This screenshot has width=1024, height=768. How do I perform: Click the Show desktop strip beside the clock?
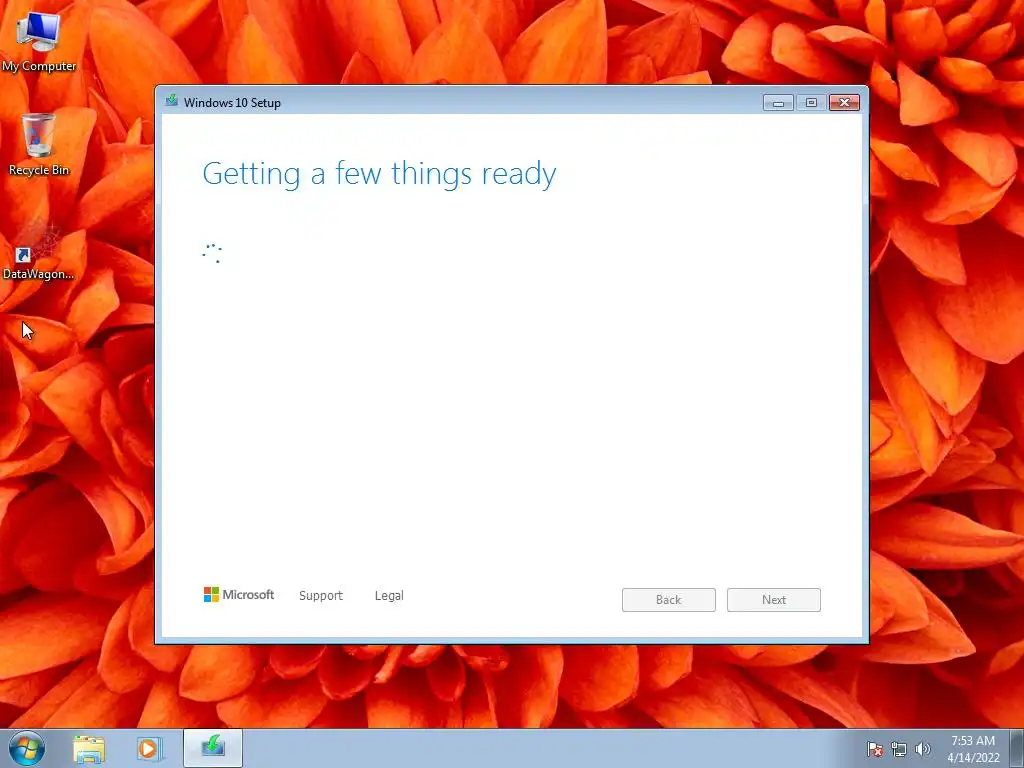coord(1017,748)
